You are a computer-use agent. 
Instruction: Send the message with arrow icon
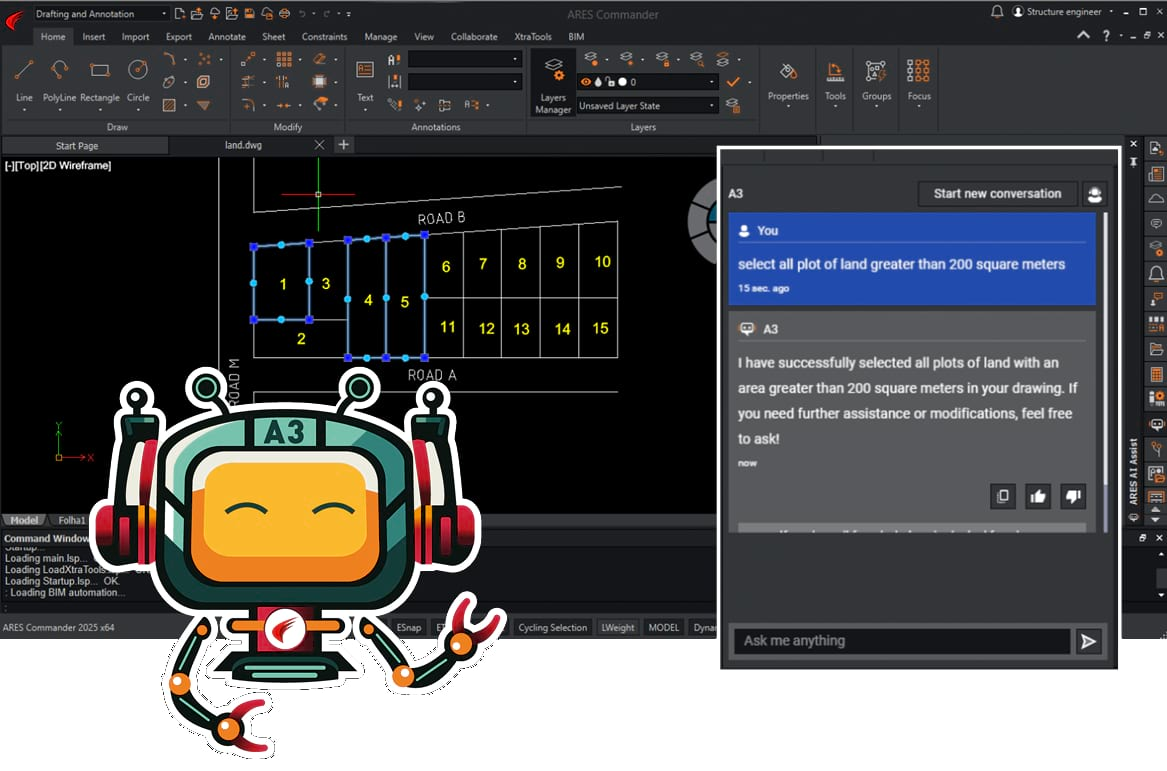[x=1088, y=641]
